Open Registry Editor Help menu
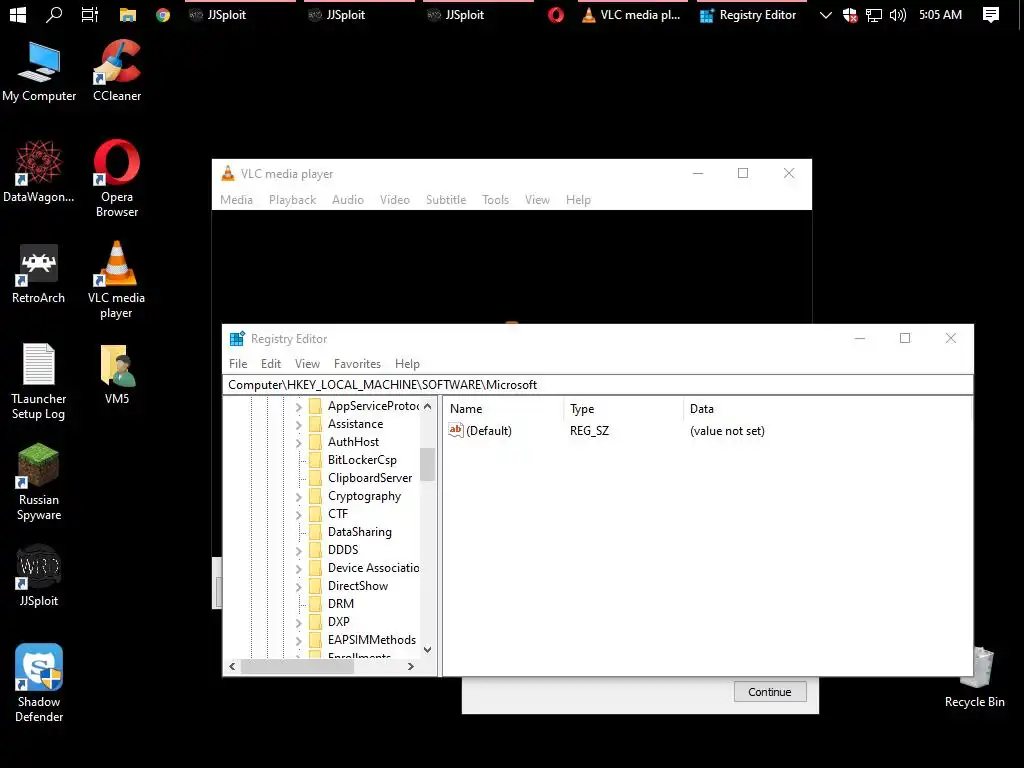 click(407, 364)
